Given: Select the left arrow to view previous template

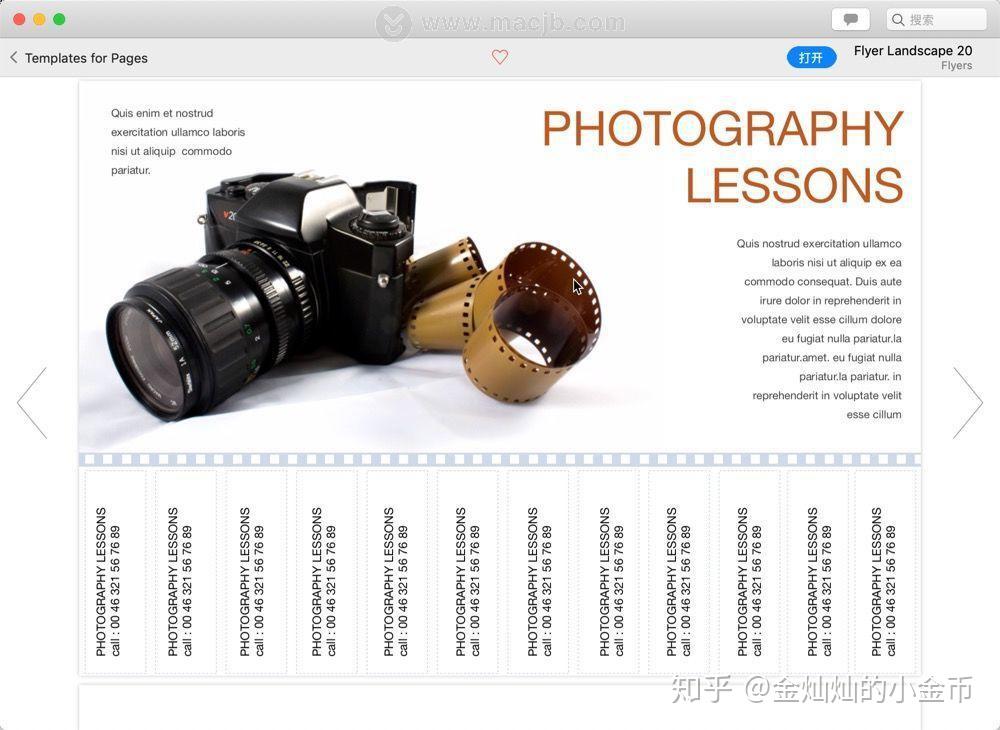Looking at the screenshot, I should click(x=33, y=401).
